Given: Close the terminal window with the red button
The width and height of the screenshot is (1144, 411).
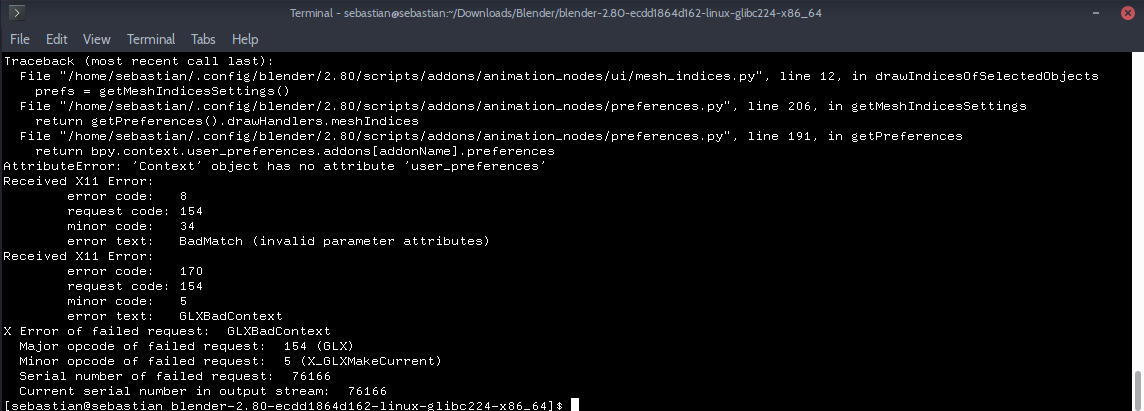Looking at the screenshot, I should 1127,13.
